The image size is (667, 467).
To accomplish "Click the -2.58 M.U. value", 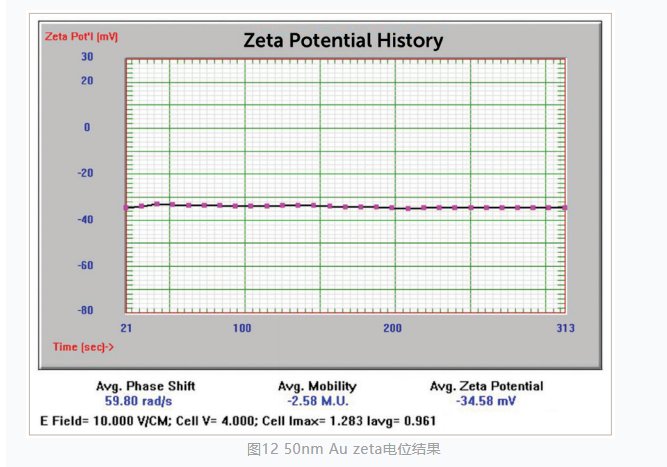I will pos(317,399).
